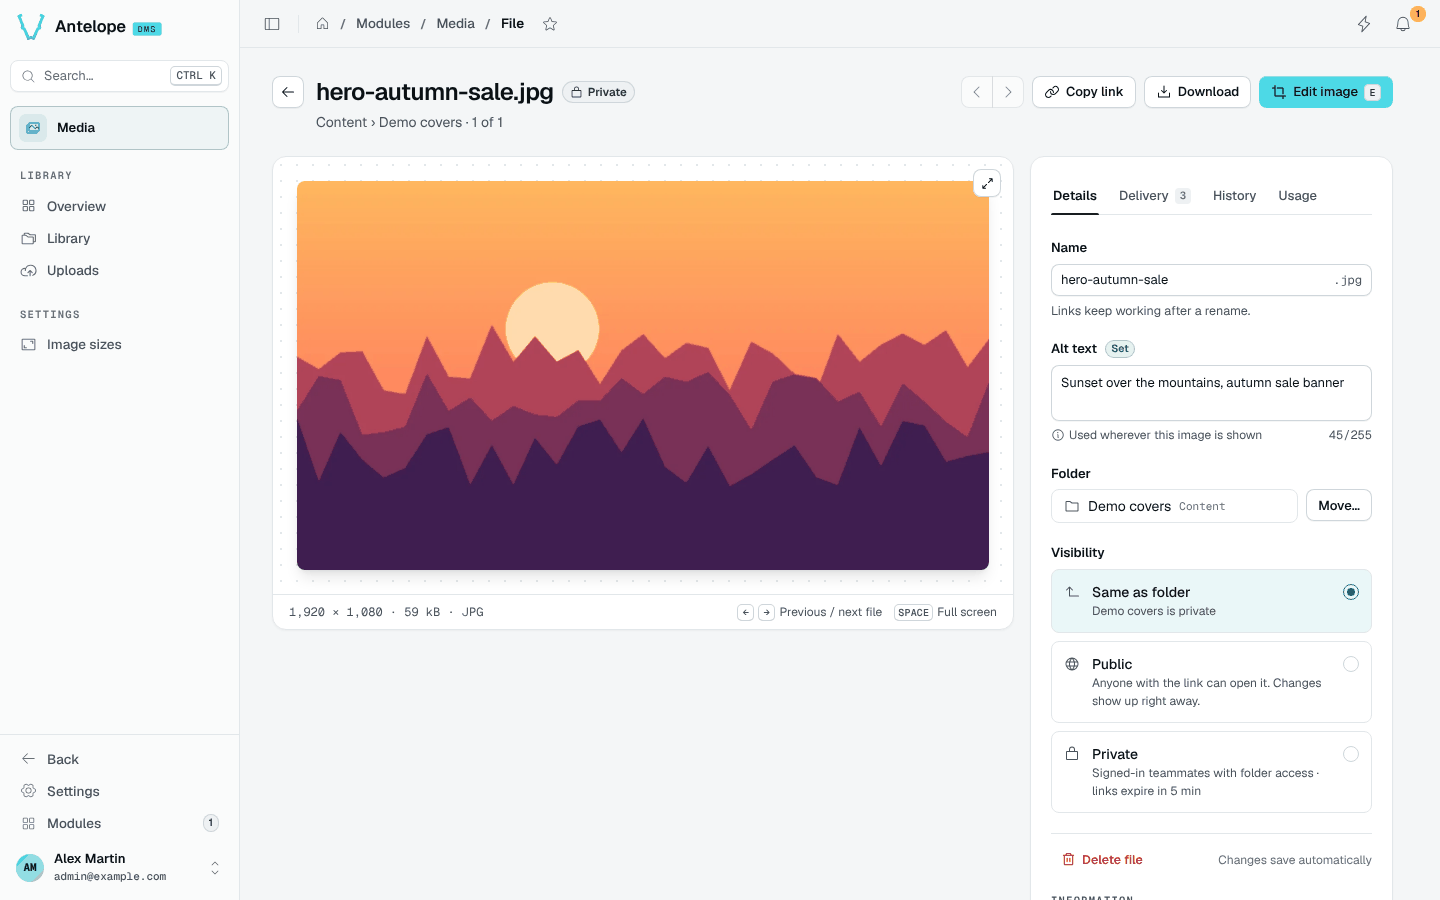Image resolution: width=1440 pixels, height=900 pixels.
Task: Click Modules breadcrumb in top bar
Action: (383, 24)
